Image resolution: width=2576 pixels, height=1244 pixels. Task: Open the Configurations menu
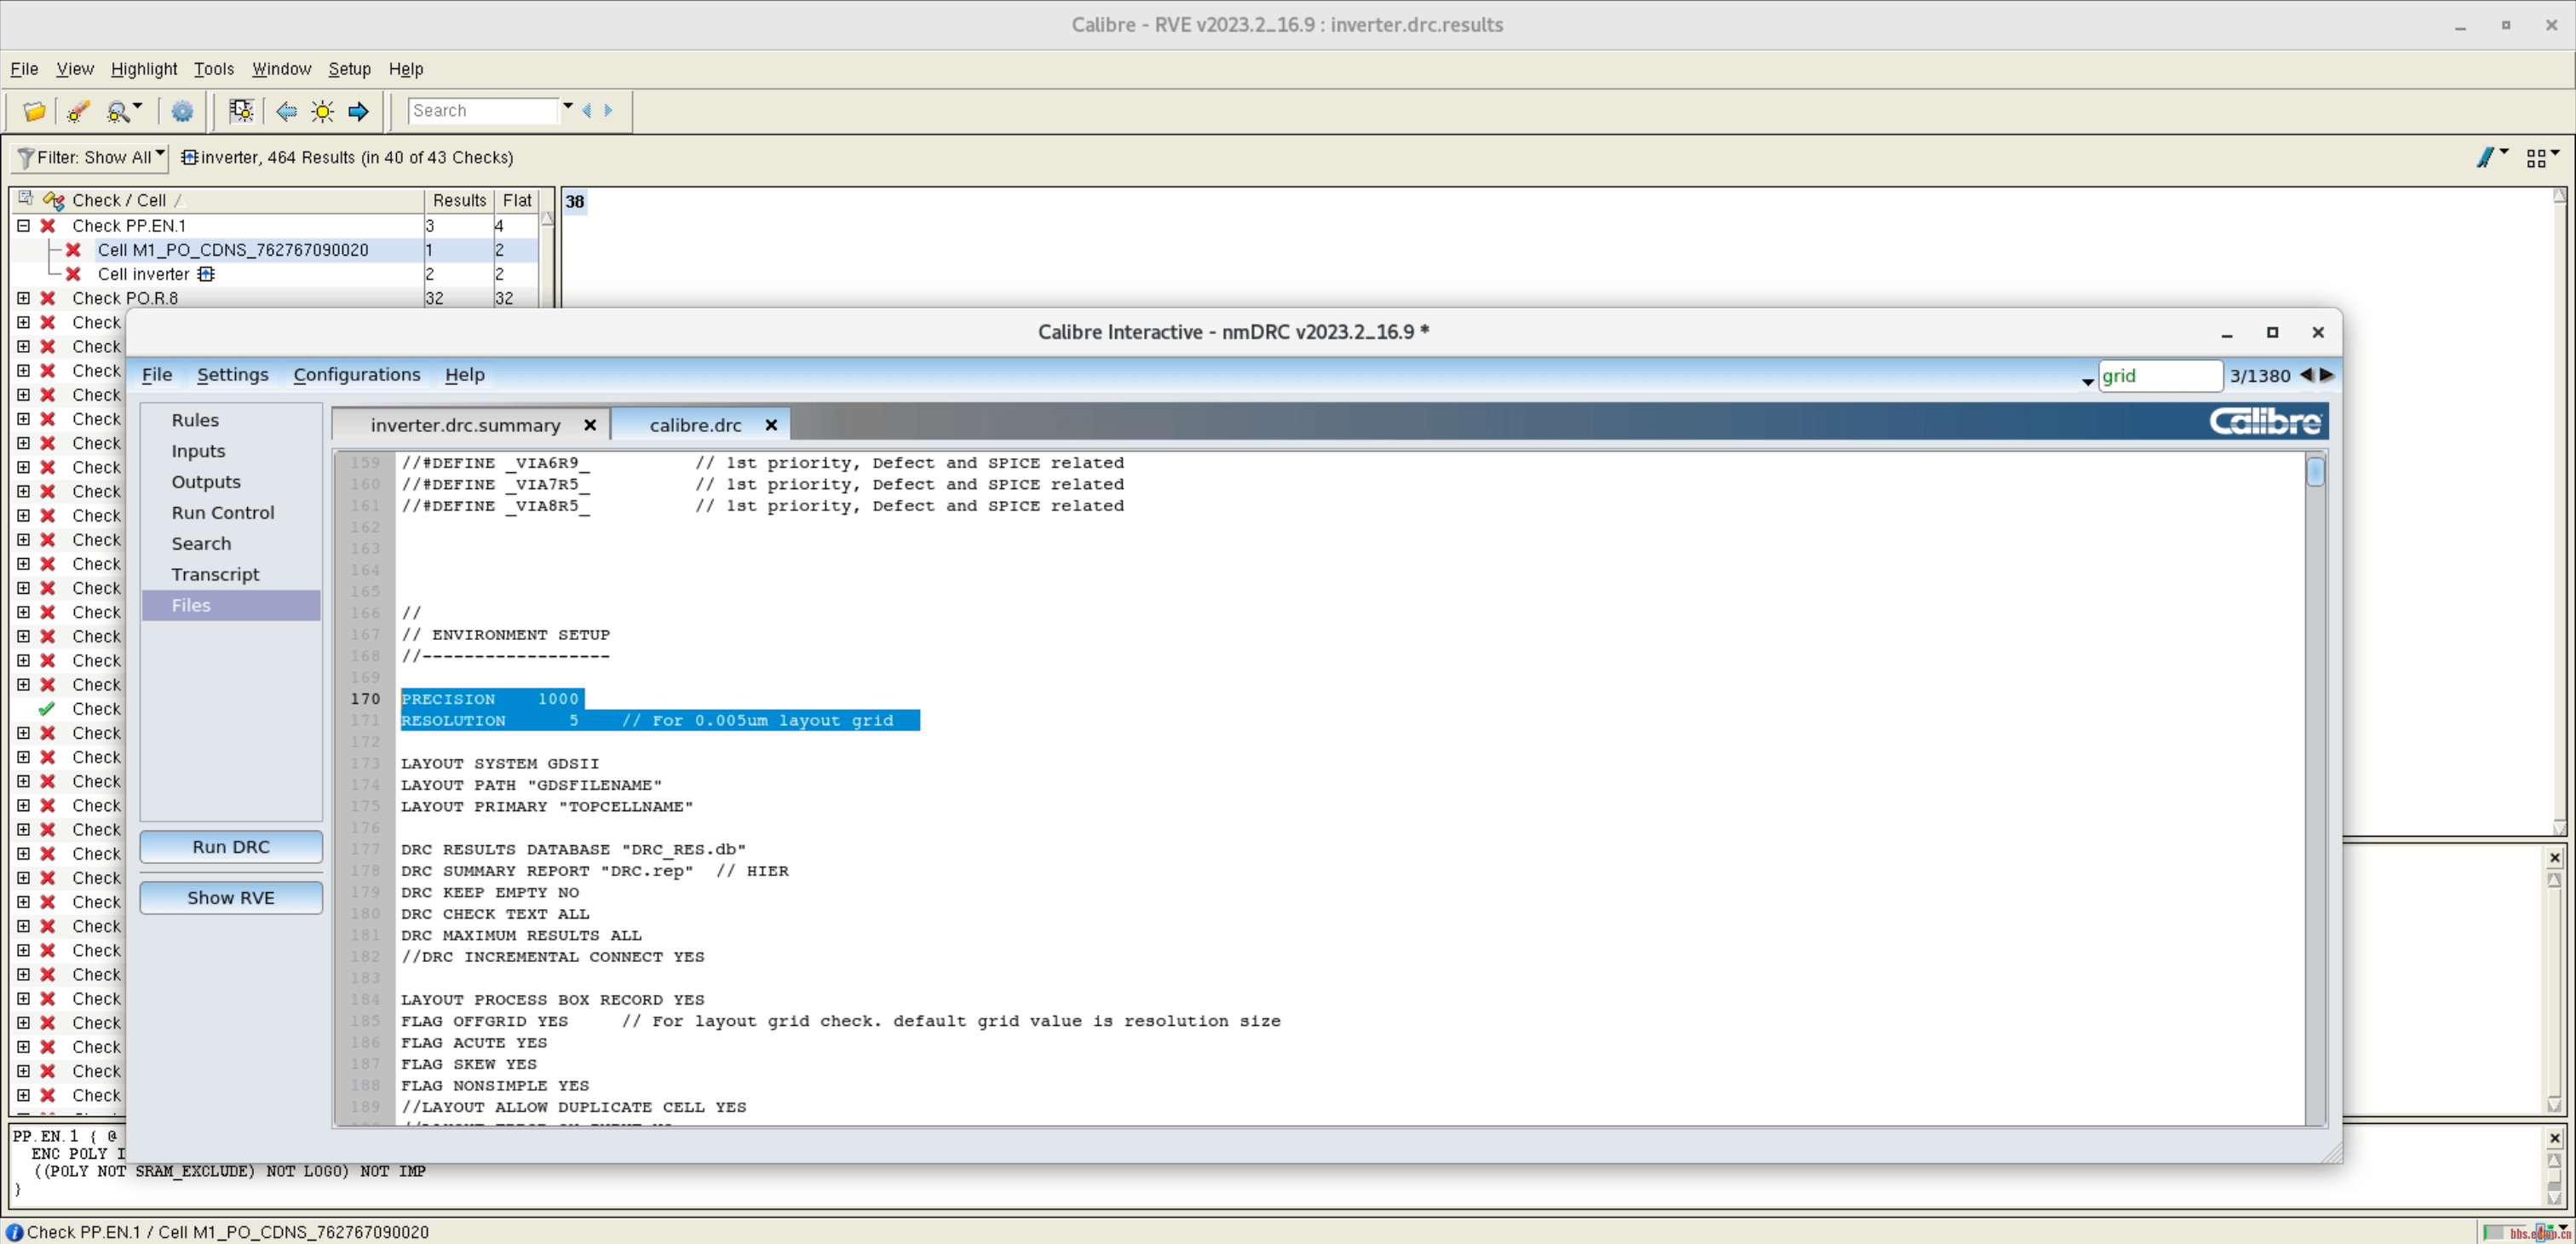pyautogui.click(x=356, y=375)
